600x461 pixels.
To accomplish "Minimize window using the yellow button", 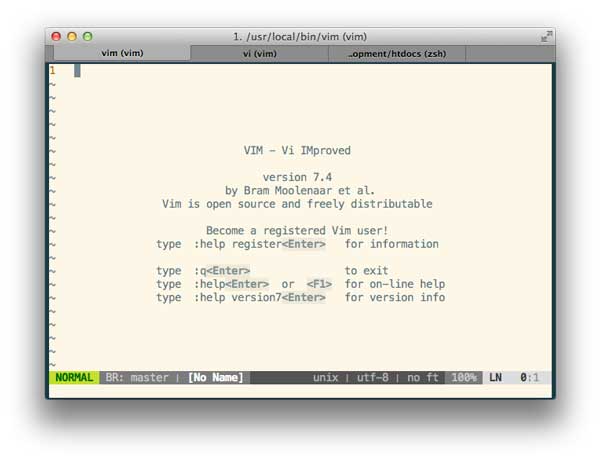I will point(72,36).
